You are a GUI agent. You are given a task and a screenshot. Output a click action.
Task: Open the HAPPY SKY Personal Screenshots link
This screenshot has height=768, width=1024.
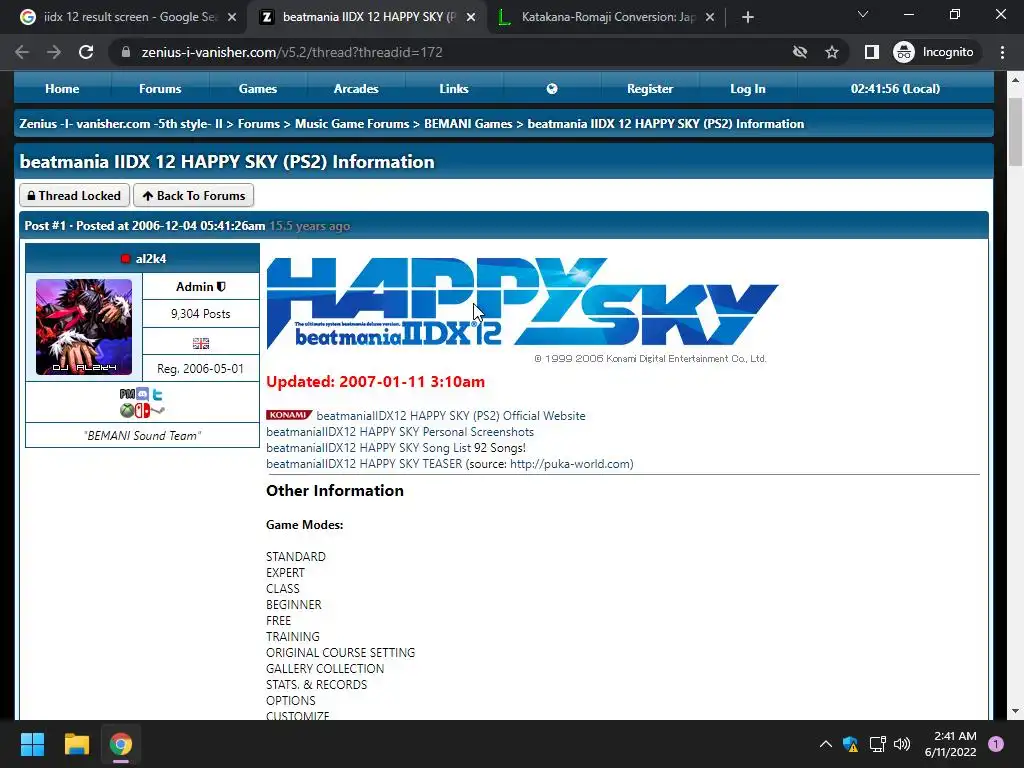(x=400, y=432)
